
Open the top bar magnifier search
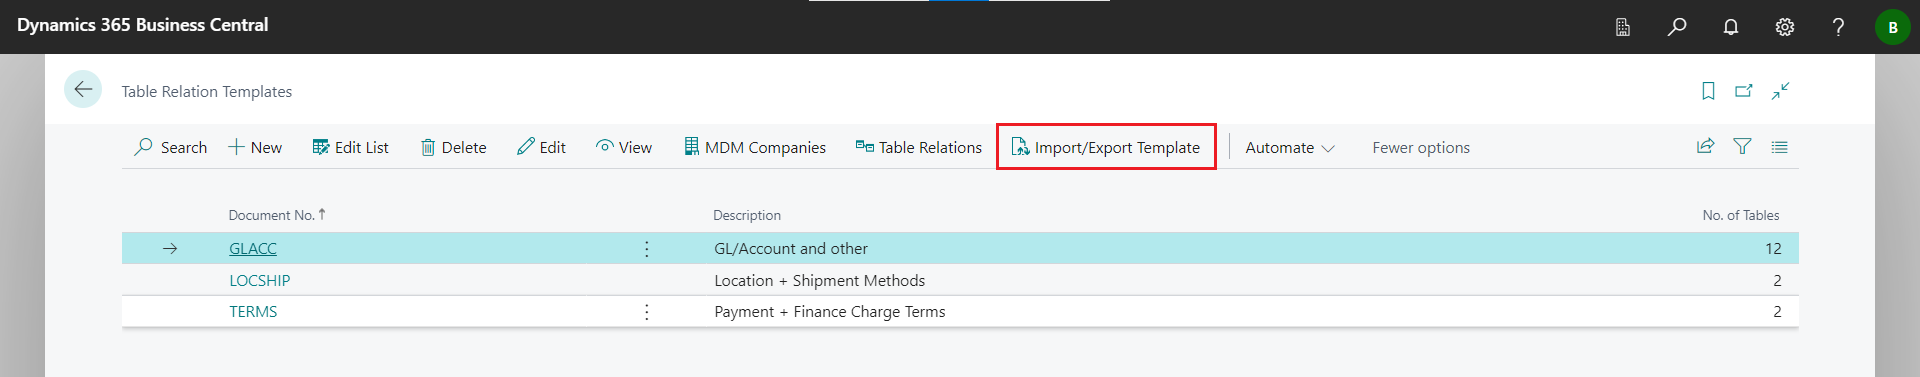1677,27
